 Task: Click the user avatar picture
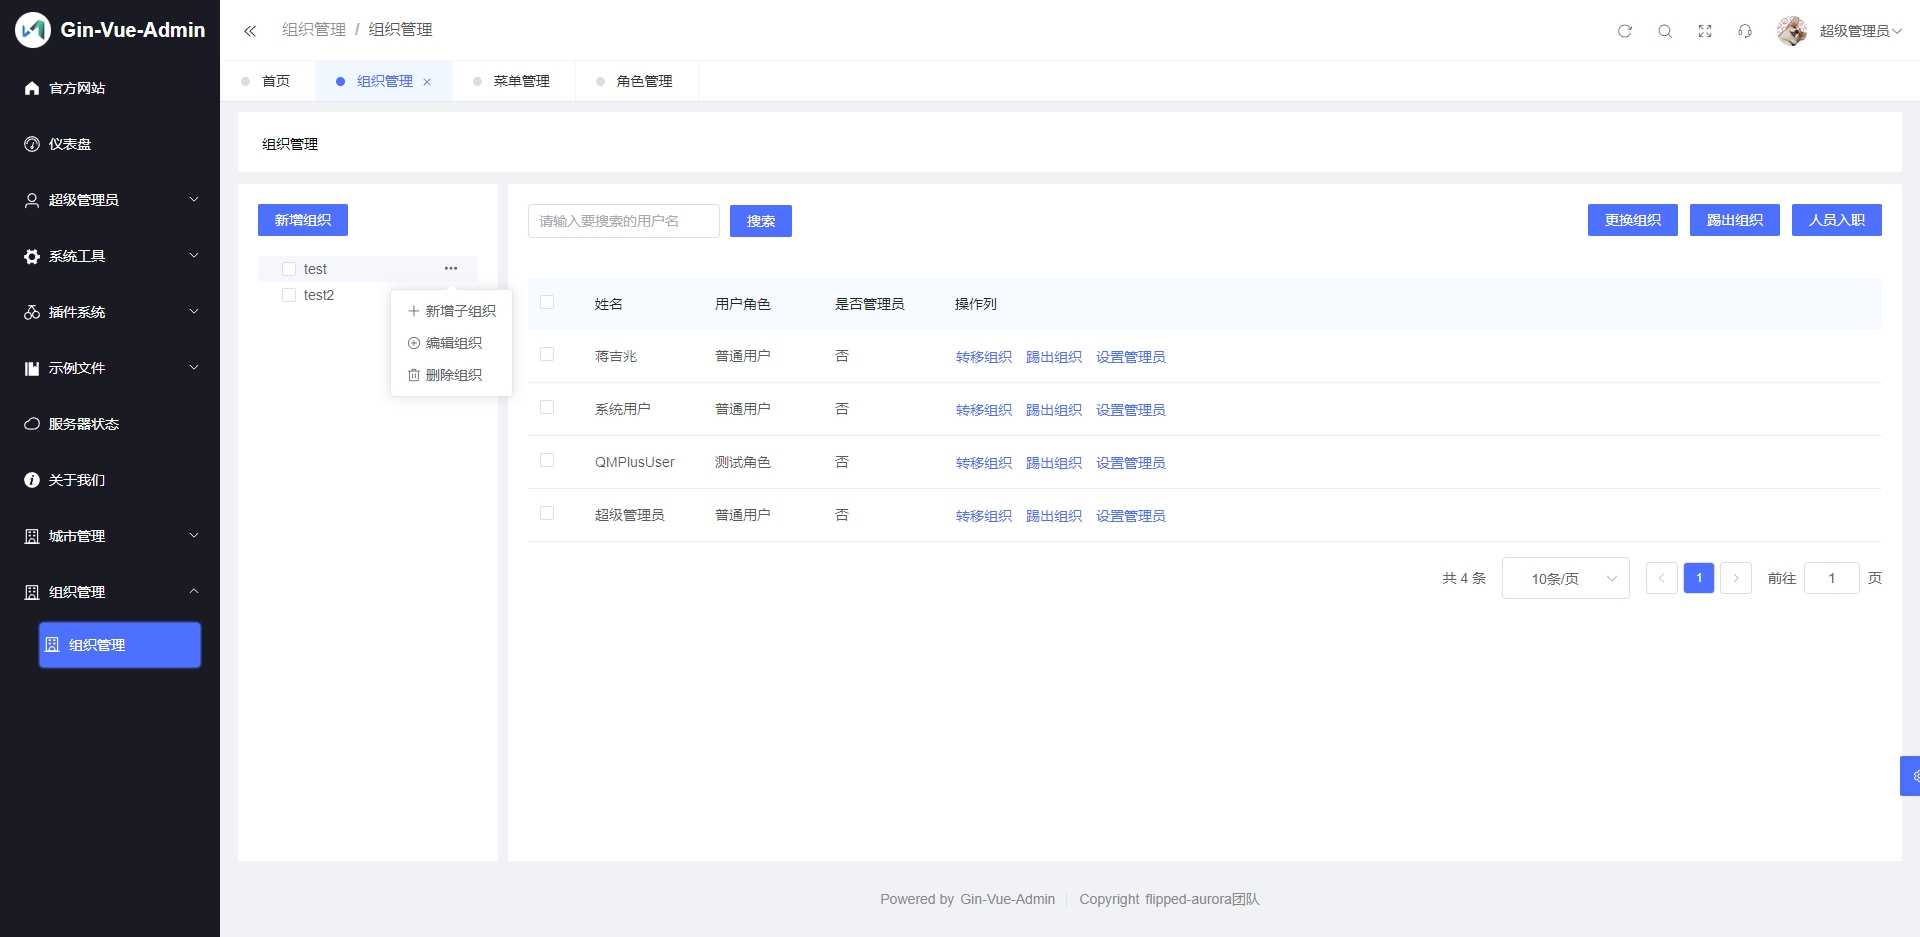pyautogui.click(x=1792, y=31)
